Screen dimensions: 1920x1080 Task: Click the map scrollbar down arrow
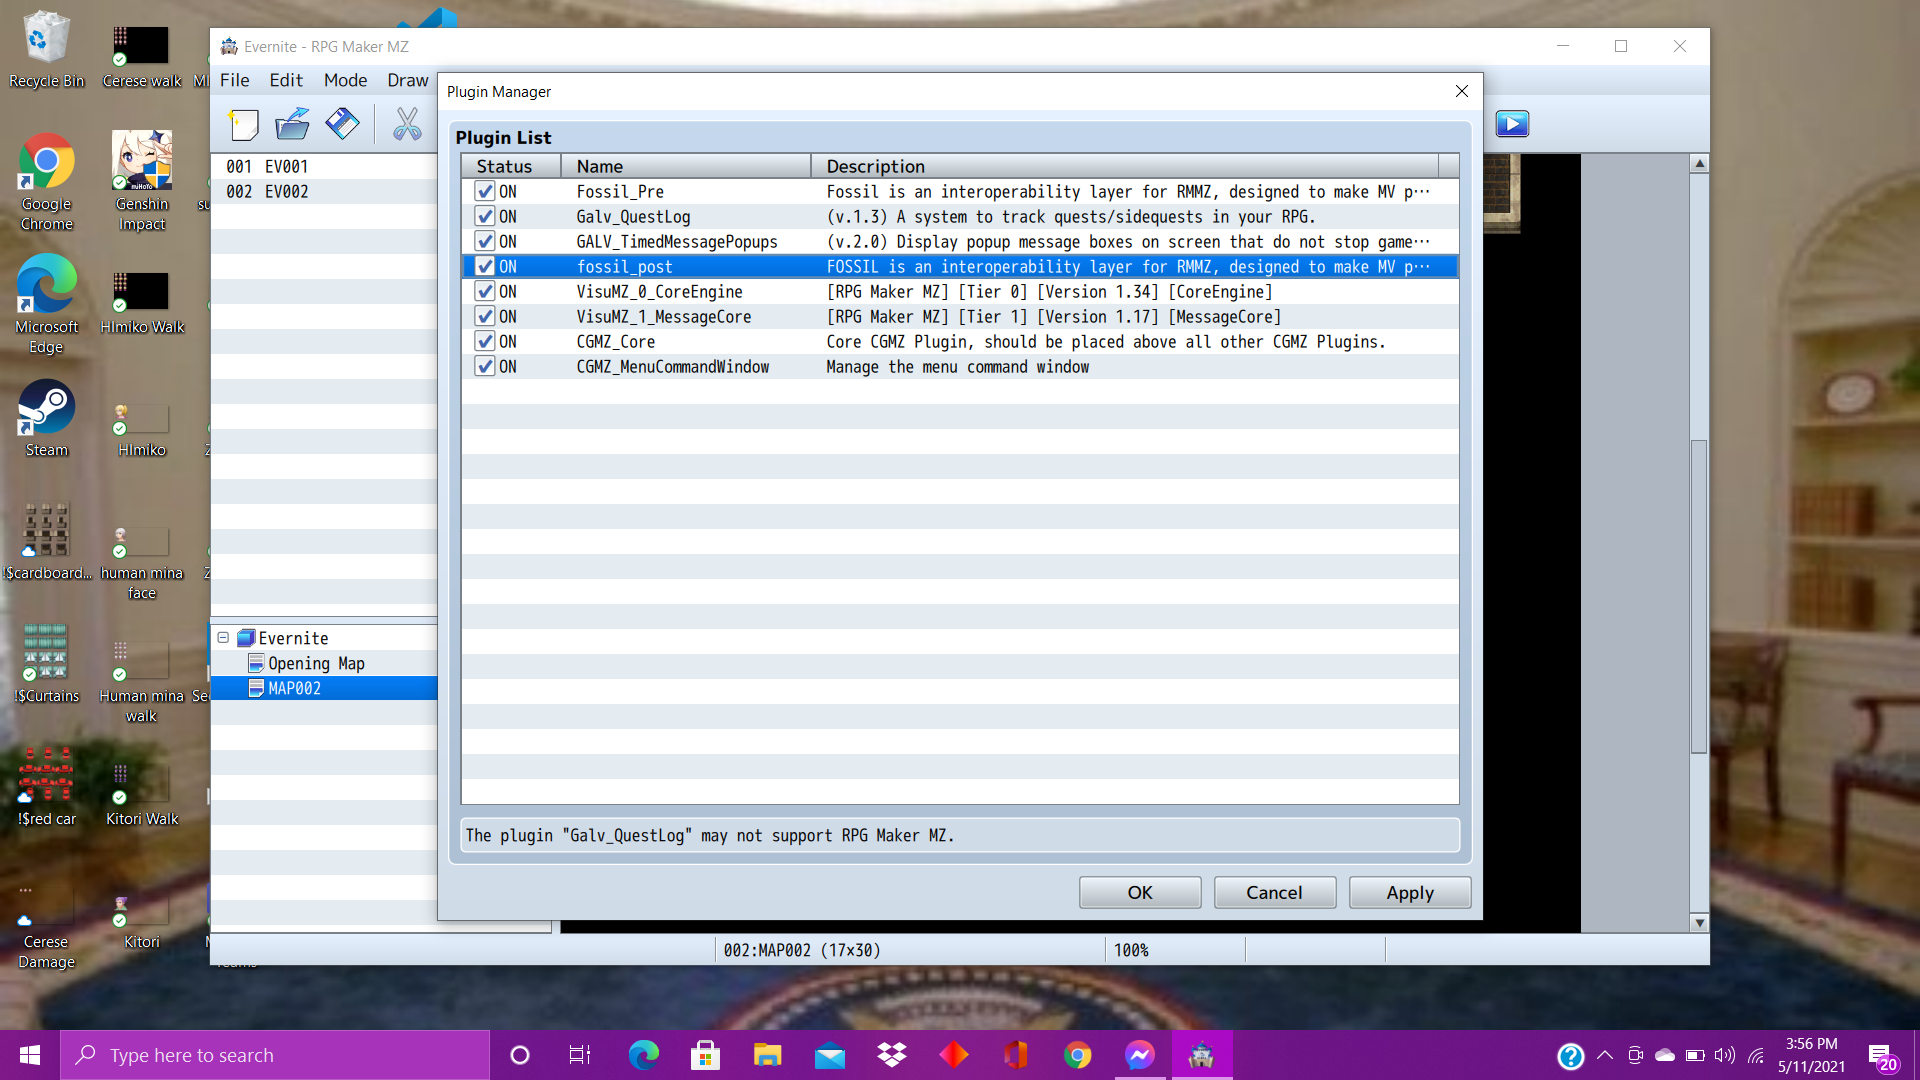[x=1699, y=922]
